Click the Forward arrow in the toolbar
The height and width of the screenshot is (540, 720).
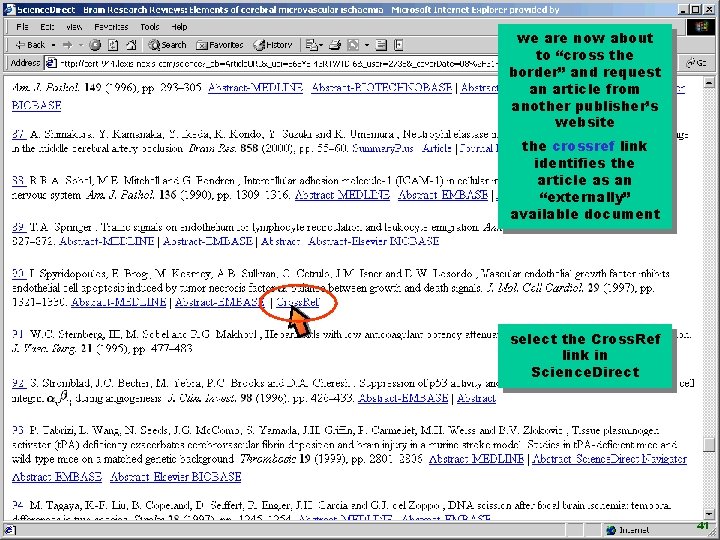68,45
